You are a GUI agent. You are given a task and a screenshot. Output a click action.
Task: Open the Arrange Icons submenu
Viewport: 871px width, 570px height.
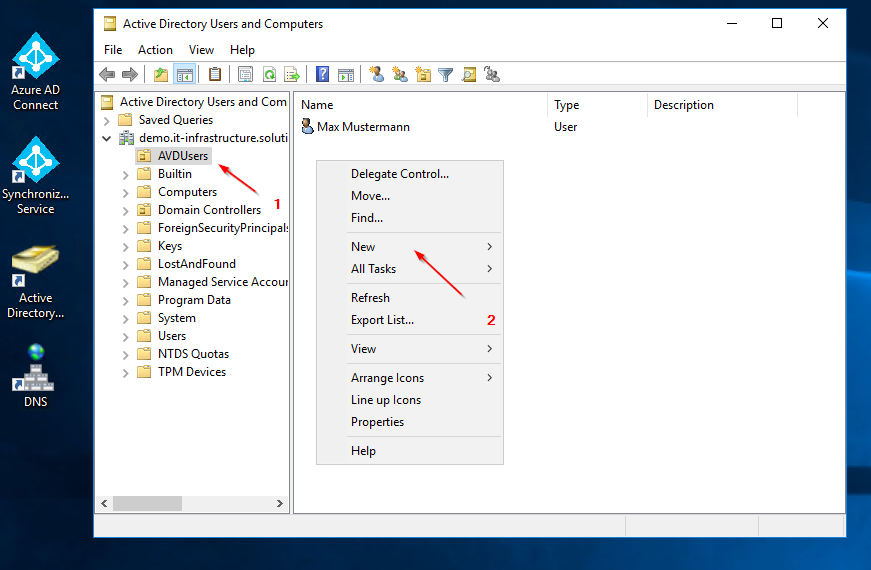[x=410, y=378]
